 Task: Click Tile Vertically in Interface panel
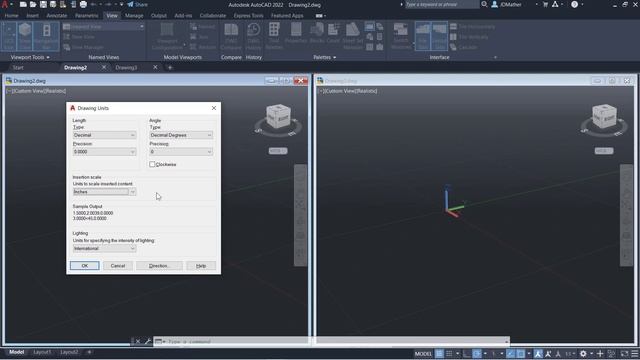pyautogui.click(x=469, y=37)
